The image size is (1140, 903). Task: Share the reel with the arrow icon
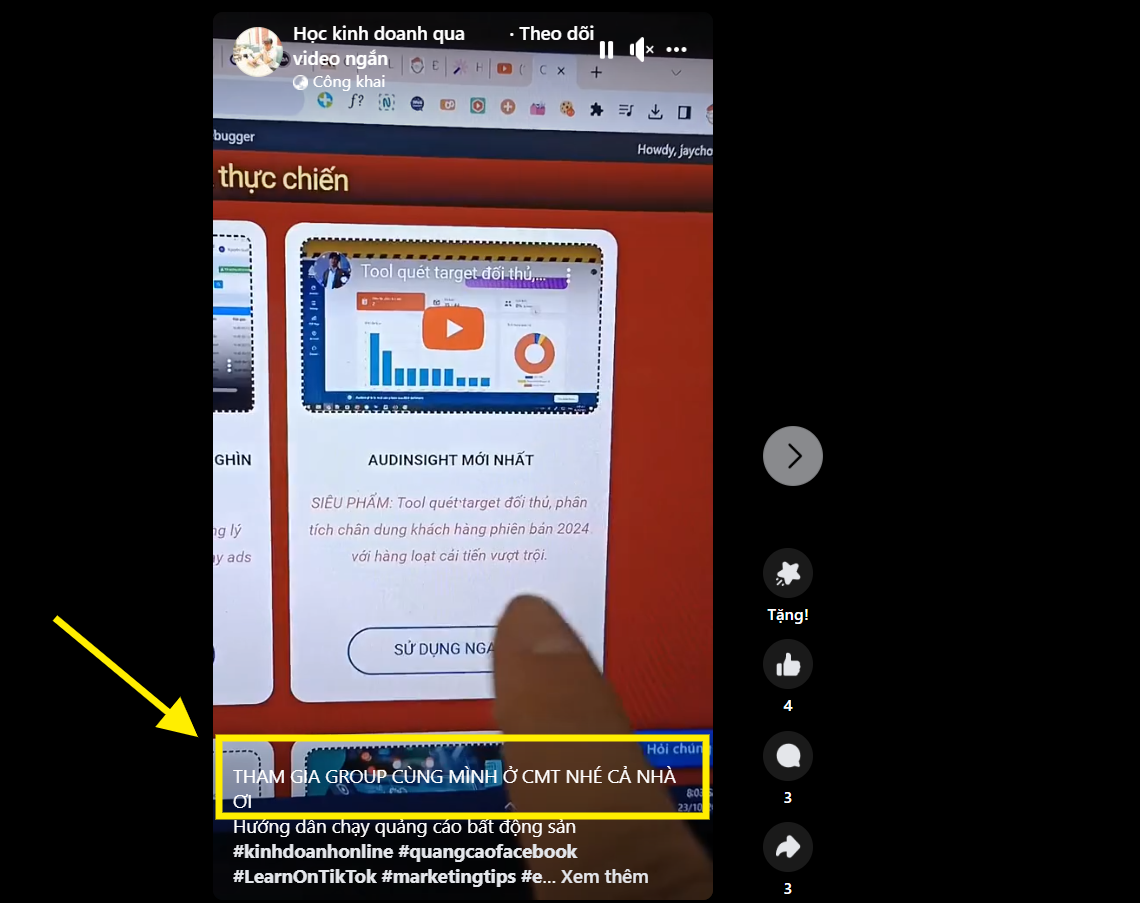[787, 847]
